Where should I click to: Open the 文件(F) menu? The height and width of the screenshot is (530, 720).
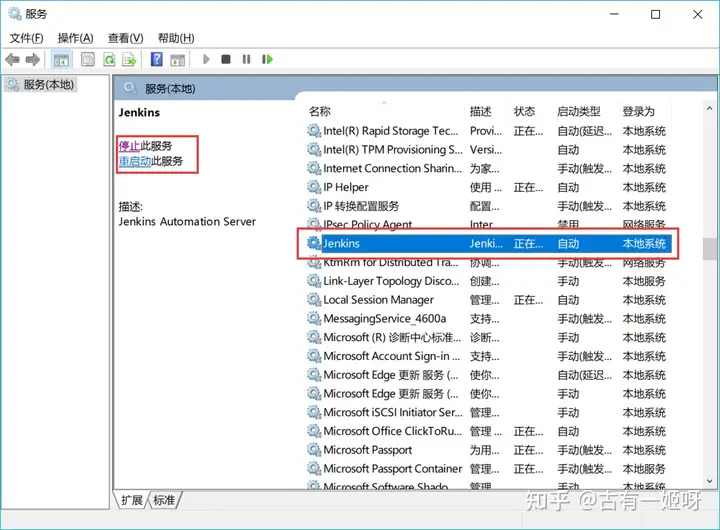(27, 38)
